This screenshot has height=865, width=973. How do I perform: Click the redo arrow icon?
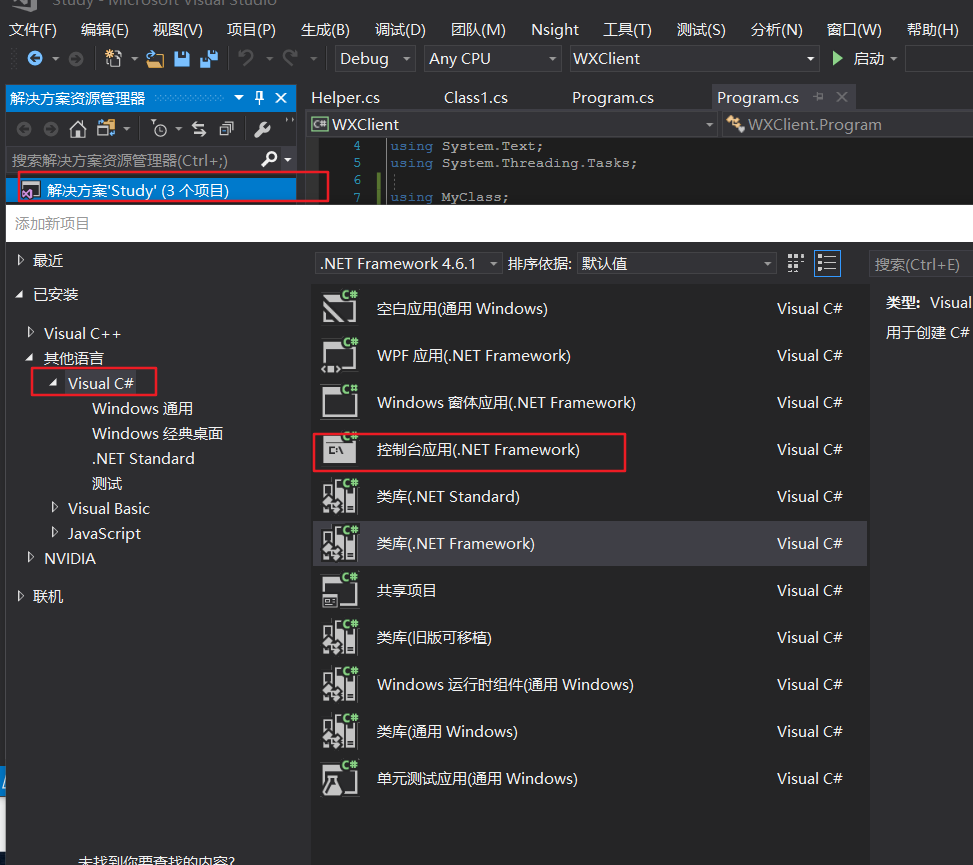[290, 58]
